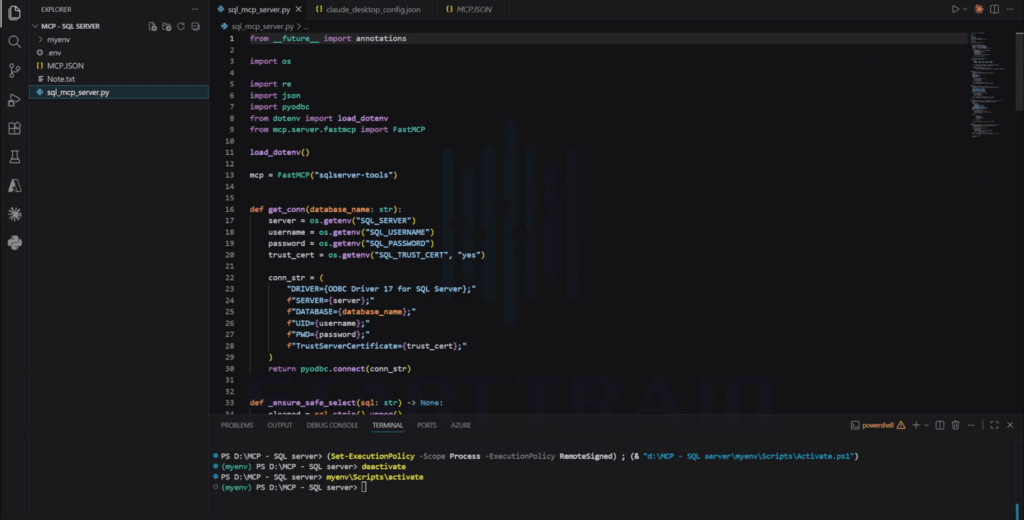Viewport: 1024px width, 520px height.
Task: Click line number 22 in gutter
Action: pyautogui.click(x=230, y=278)
